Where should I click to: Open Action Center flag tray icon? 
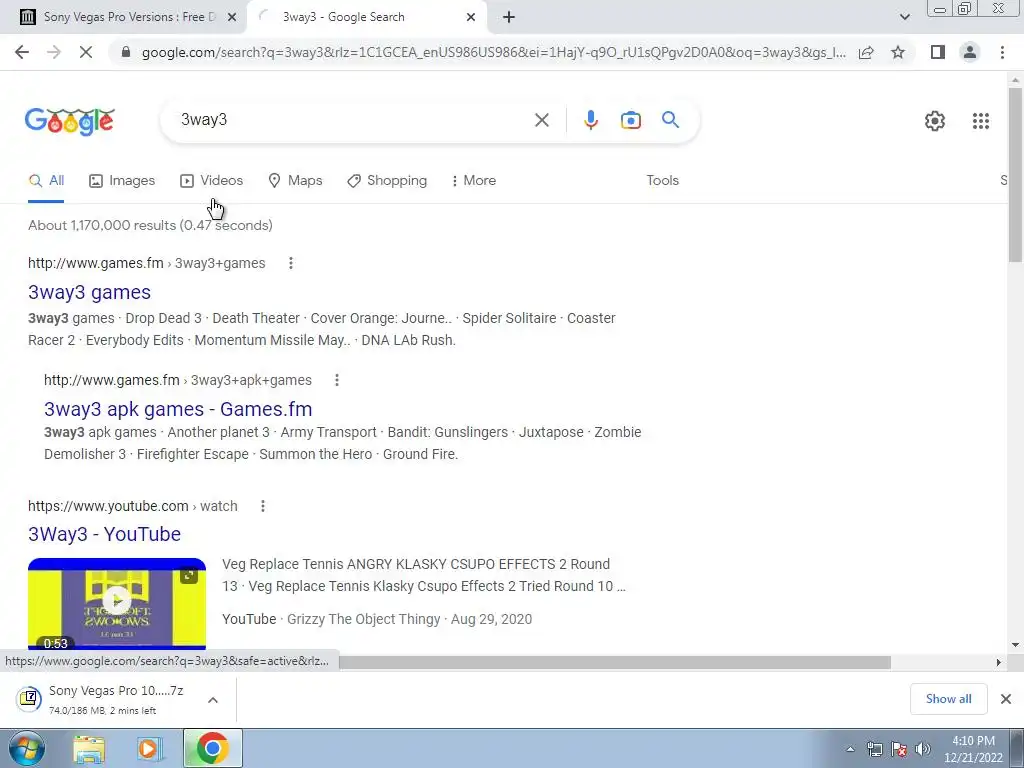pyautogui.click(x=899, y=750)
